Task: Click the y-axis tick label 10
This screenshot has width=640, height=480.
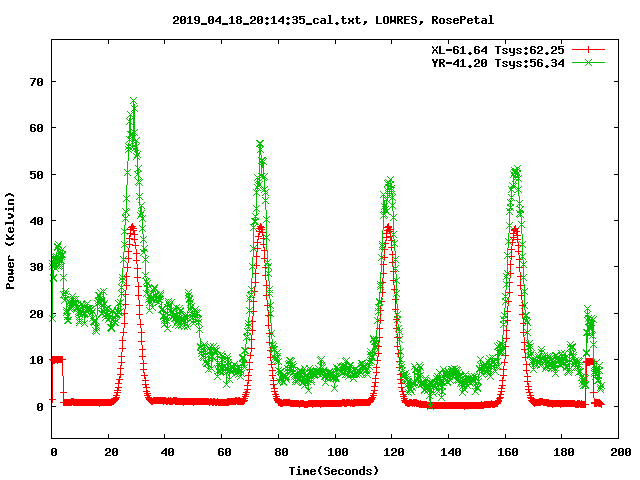Action: (x=36, y=360)
